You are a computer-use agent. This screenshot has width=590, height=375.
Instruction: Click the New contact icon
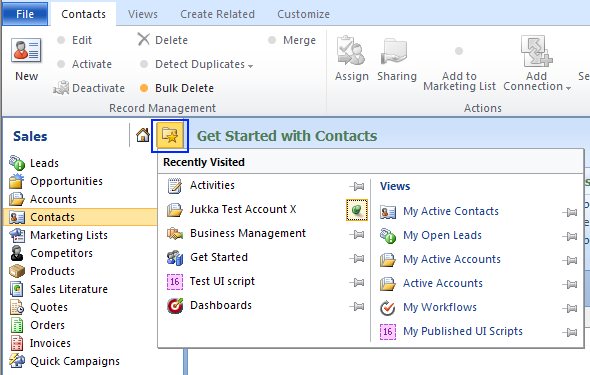(26, 50)
